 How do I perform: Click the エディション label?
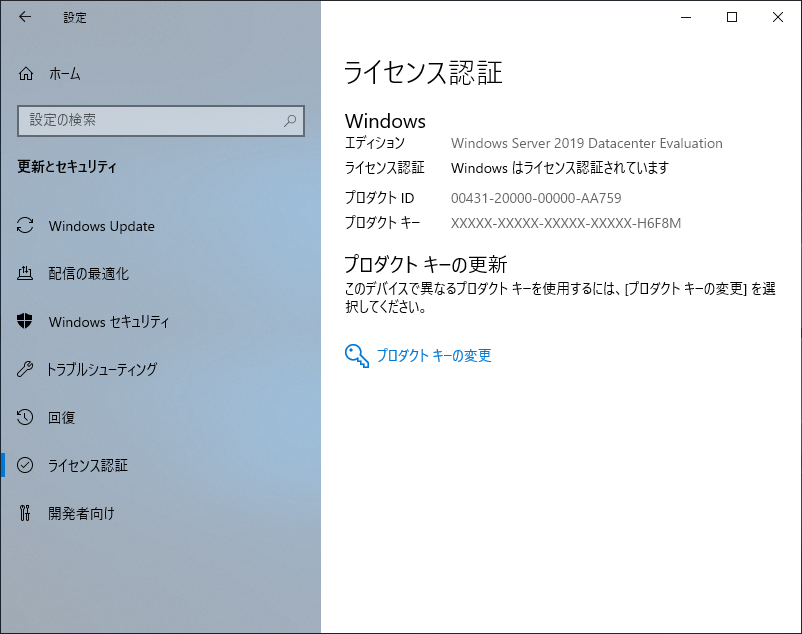point(374,143)
